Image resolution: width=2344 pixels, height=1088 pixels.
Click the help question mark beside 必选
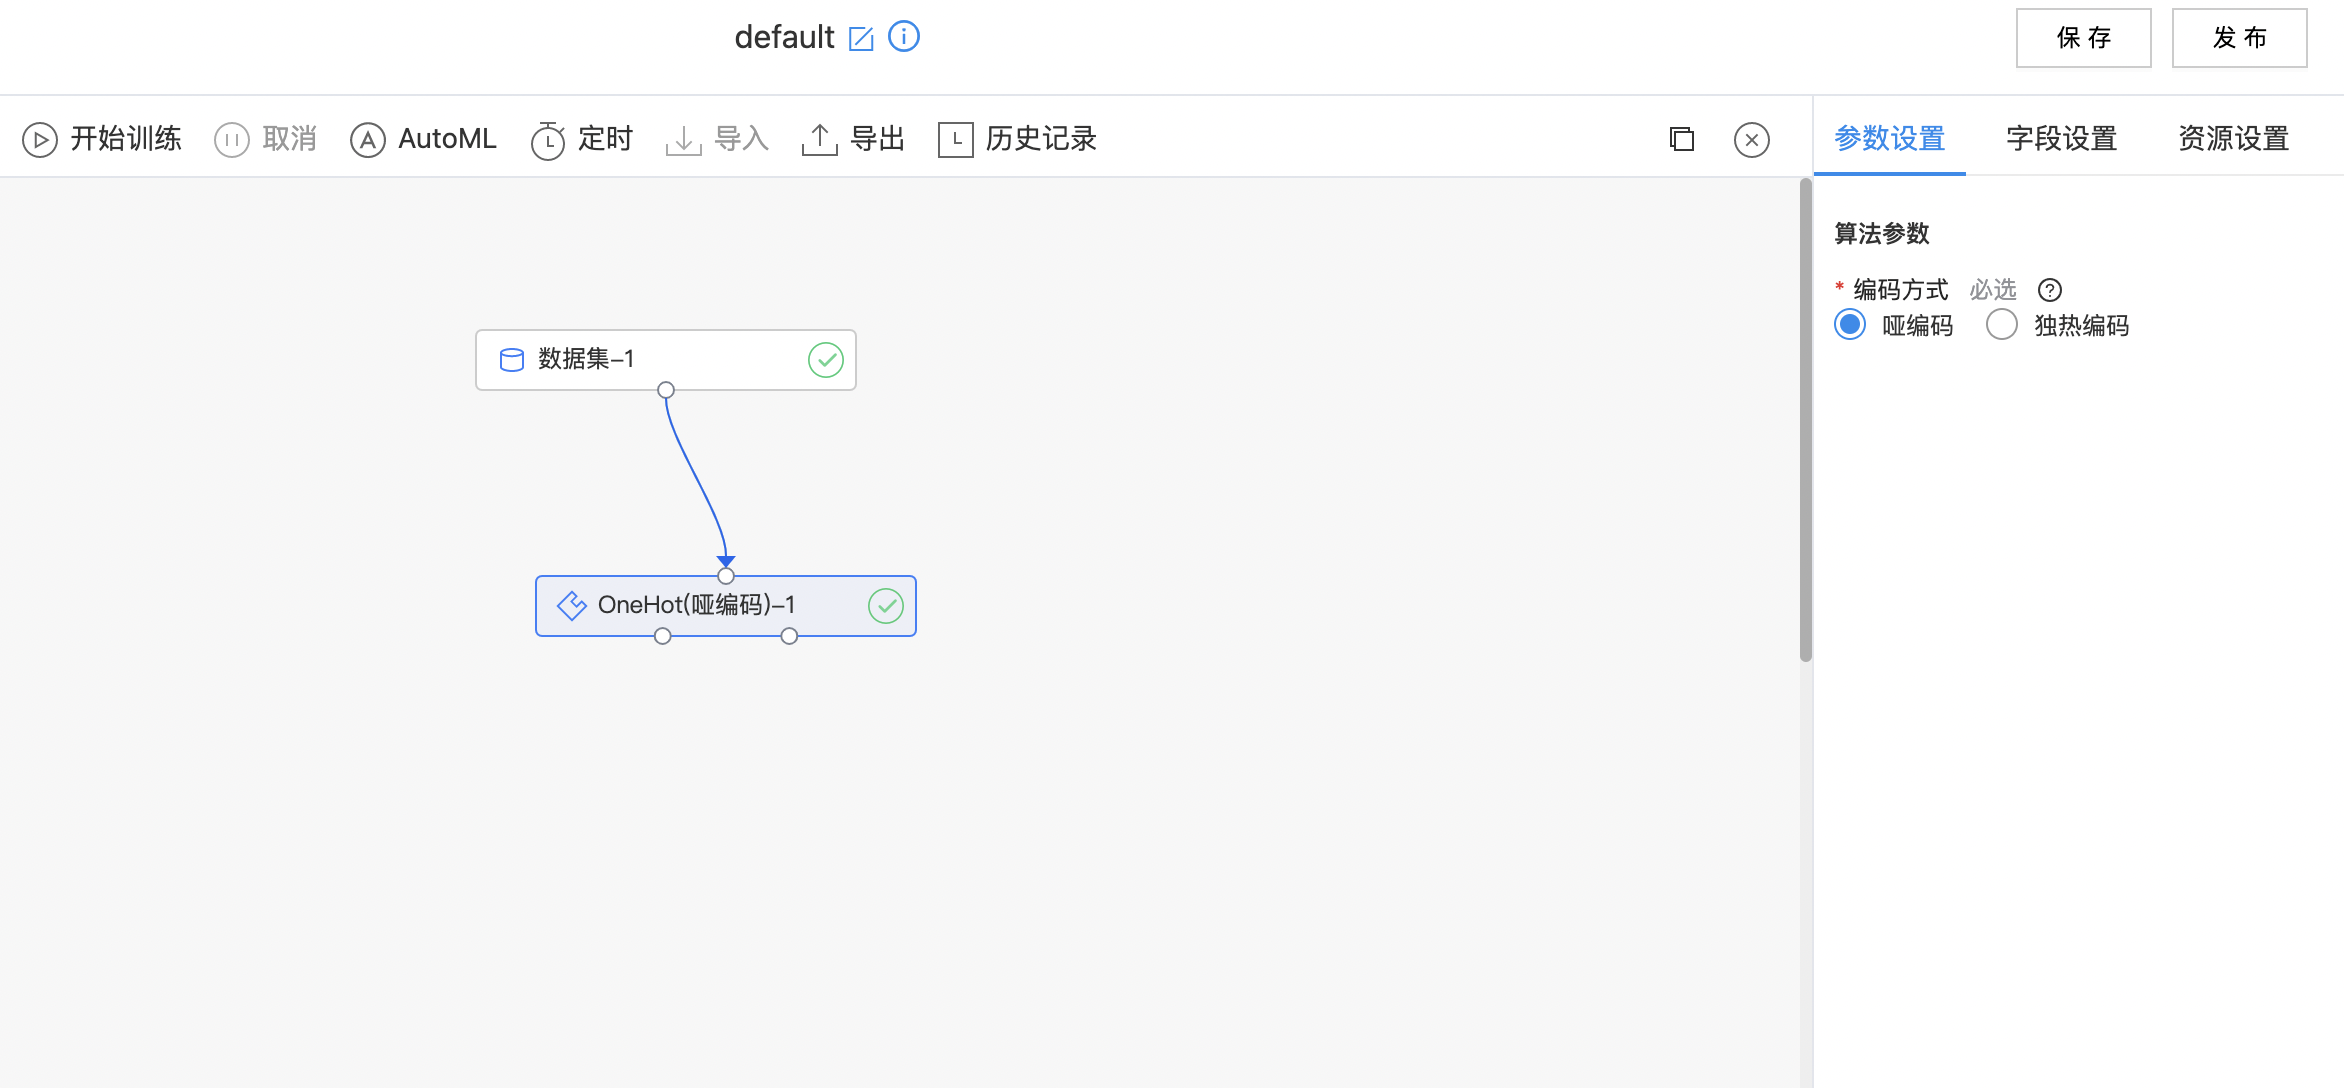(x=2050, y=290)
